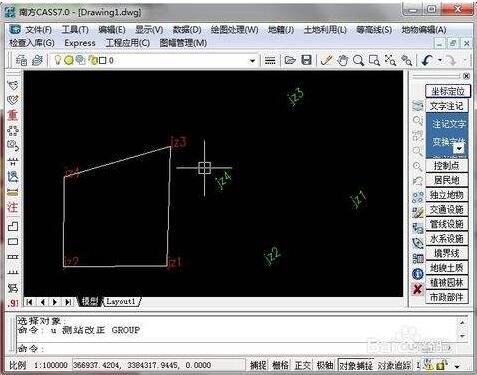Open file with folder toolbar icon
The image size is (477, 375).
(x=290, y=60)
